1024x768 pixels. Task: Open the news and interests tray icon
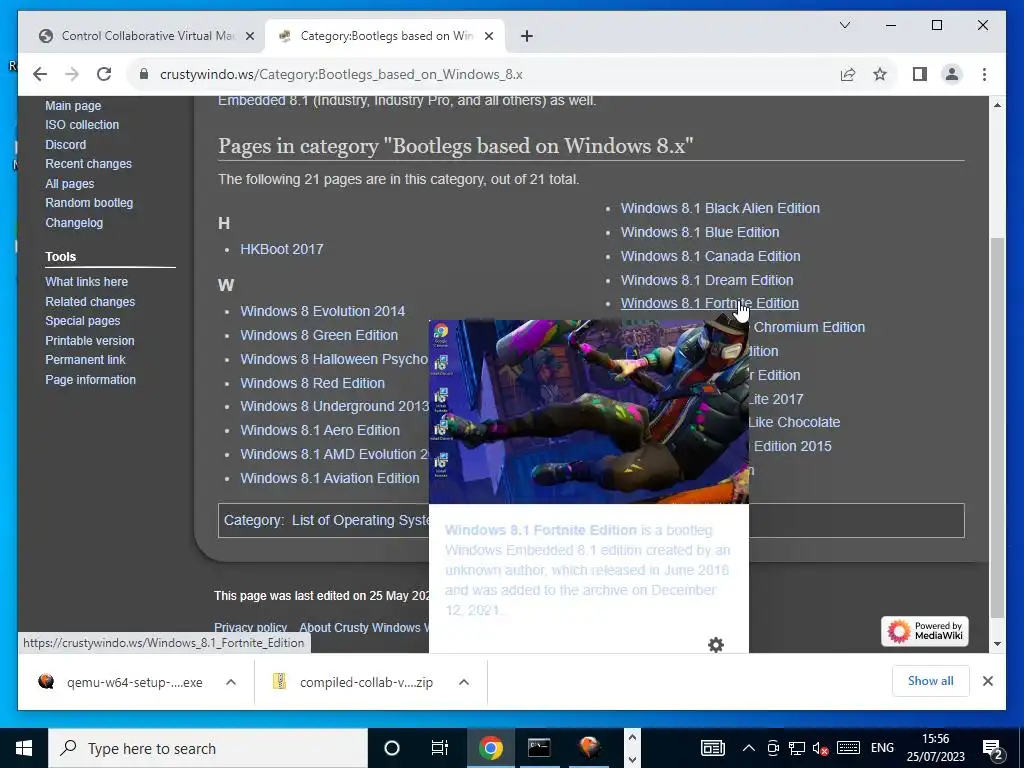[x=712, y=748]
